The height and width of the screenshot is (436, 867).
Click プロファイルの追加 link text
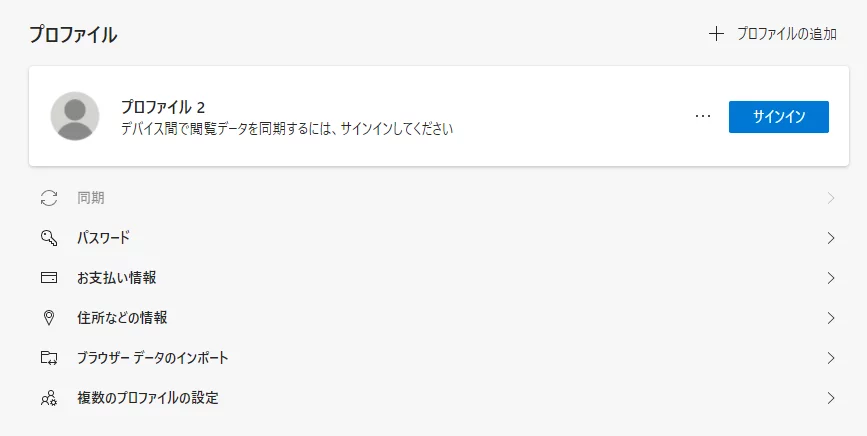pos(786,34)
